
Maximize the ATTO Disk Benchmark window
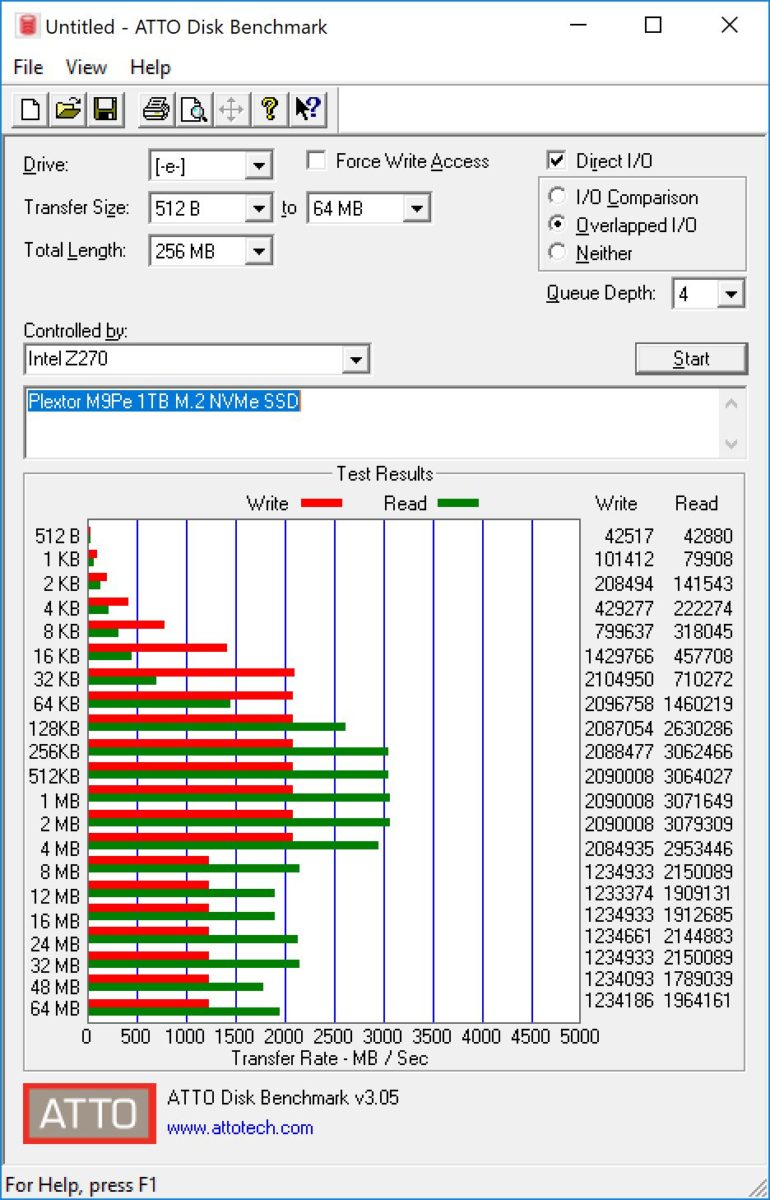pos(653,26)
